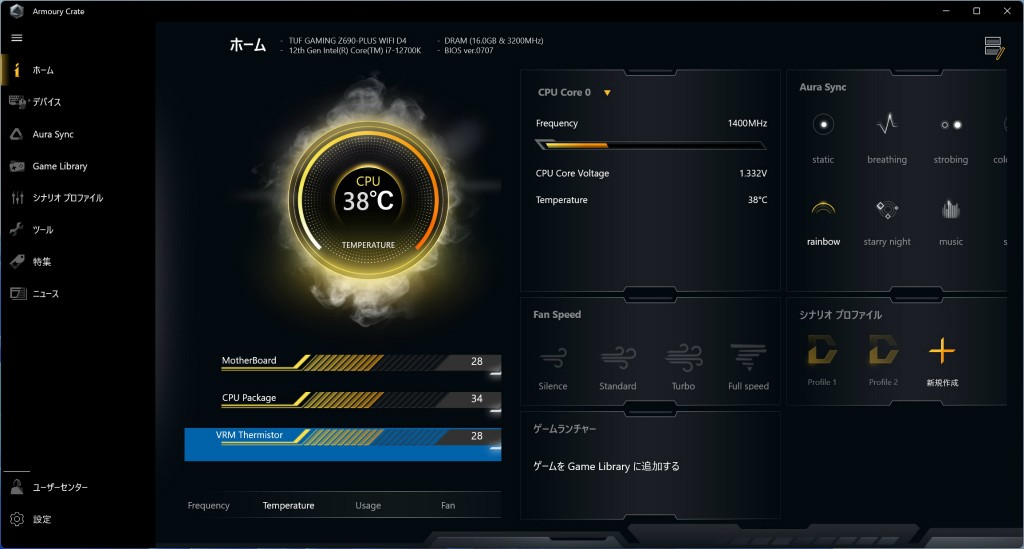Select the CPU Package temperature bar
1024x549 pixels.
click(x=360, y=400)
